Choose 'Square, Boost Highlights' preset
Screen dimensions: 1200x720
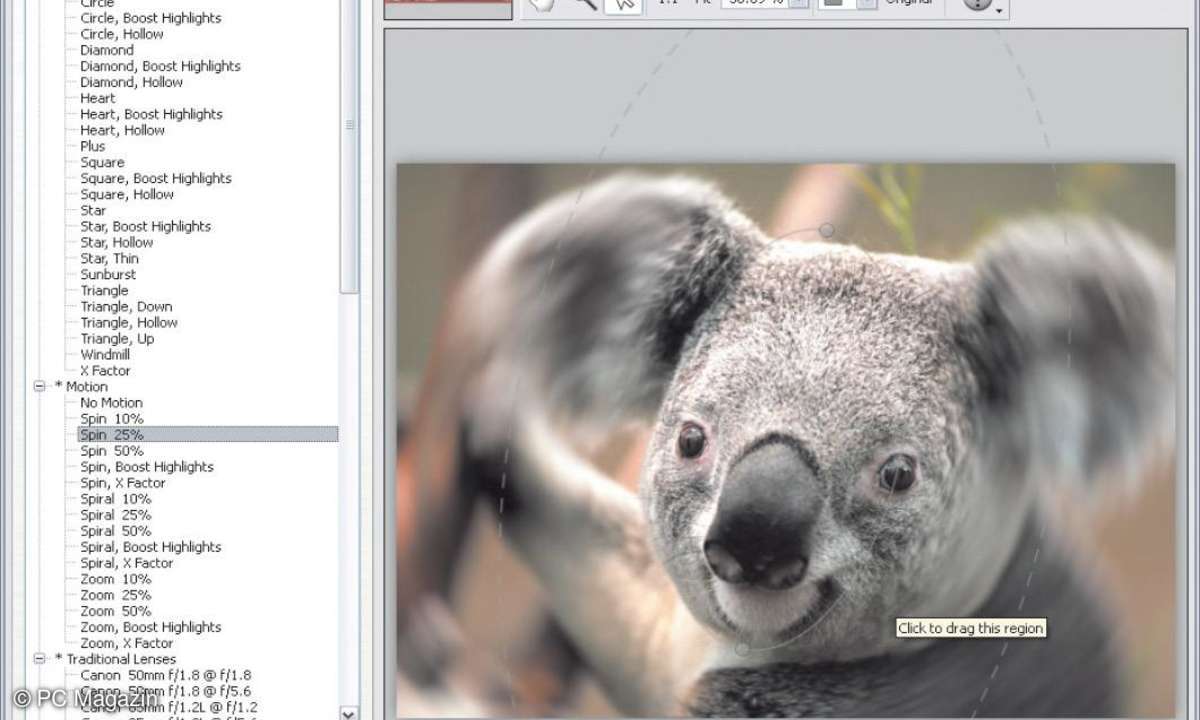(156, 178)
